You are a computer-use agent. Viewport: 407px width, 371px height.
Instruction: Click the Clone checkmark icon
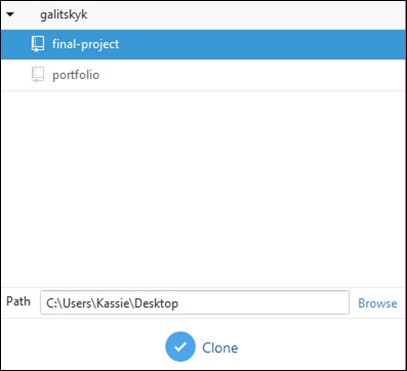point(180,347)
